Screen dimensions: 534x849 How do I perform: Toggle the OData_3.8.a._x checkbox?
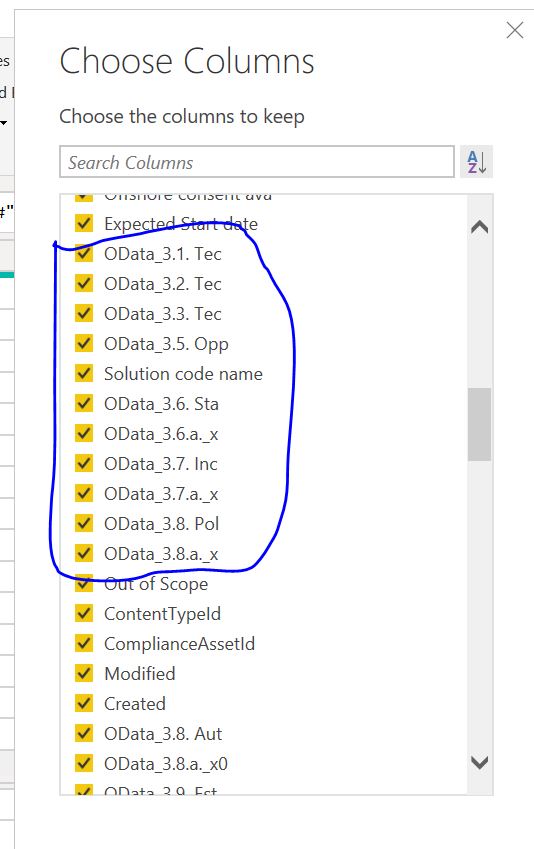(x=84, y=553)
